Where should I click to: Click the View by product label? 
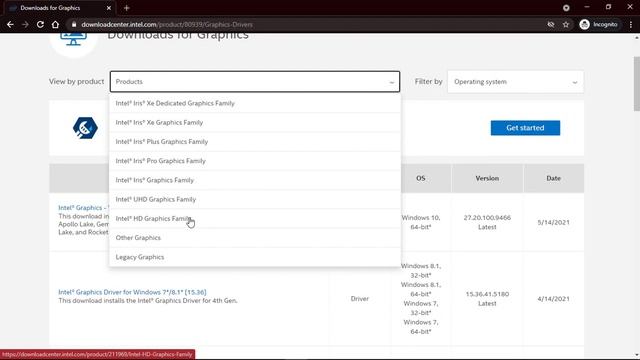76,82
